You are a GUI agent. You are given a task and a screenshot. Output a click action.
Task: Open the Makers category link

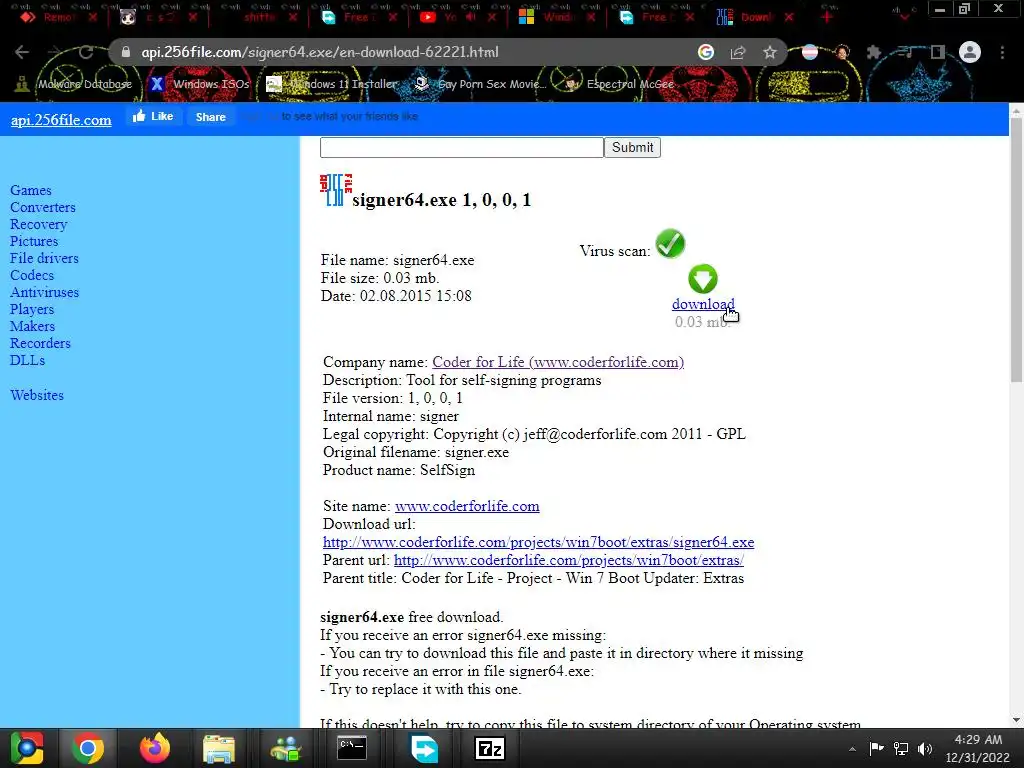(x=33, y=326)
